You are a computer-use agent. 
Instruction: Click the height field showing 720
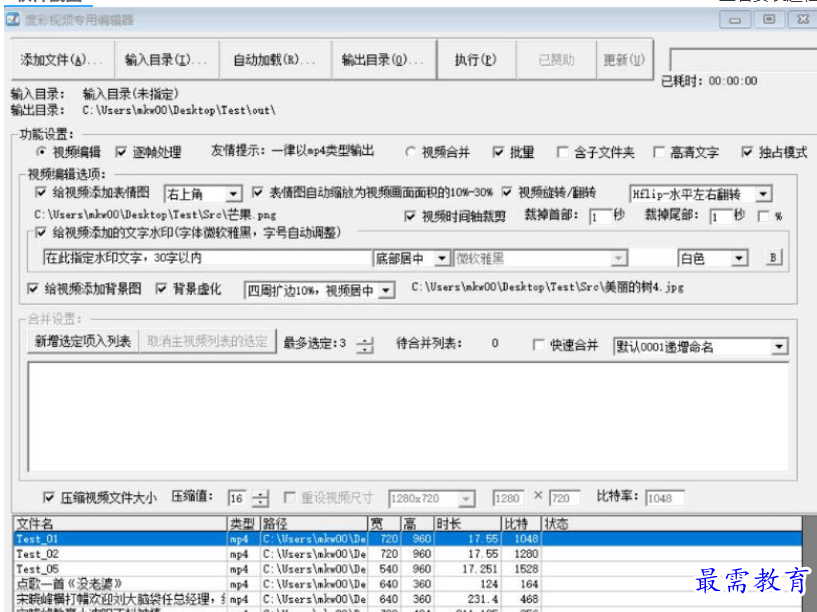tap(564, 498)
